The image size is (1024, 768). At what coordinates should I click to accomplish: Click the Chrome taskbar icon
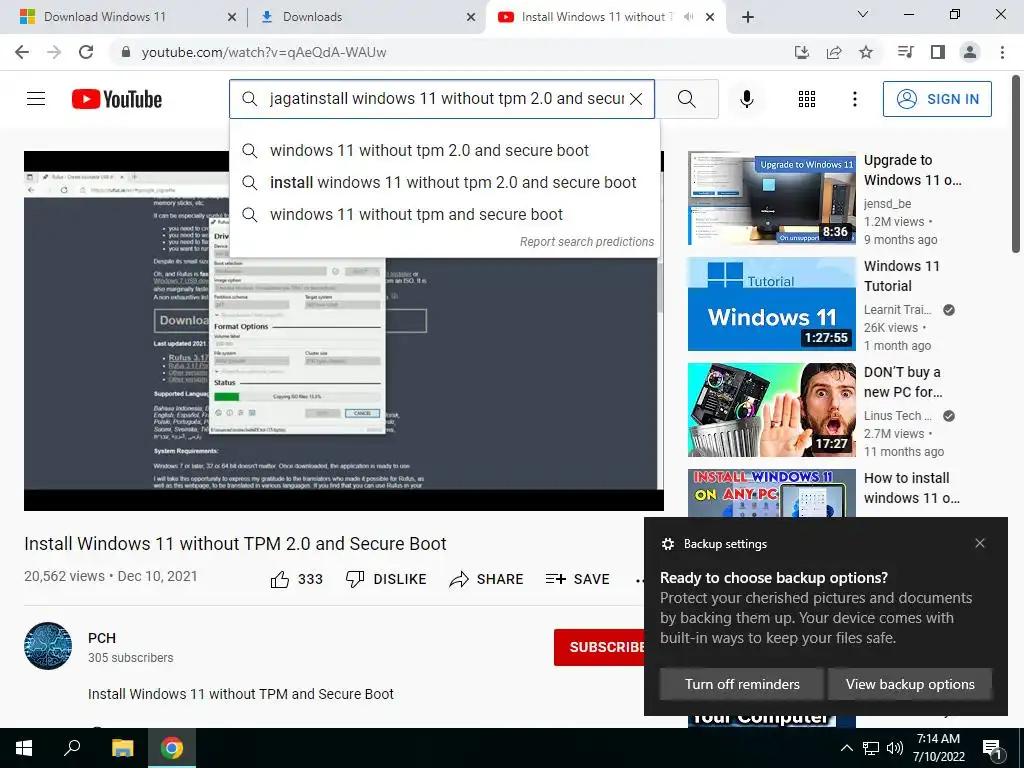172,748
